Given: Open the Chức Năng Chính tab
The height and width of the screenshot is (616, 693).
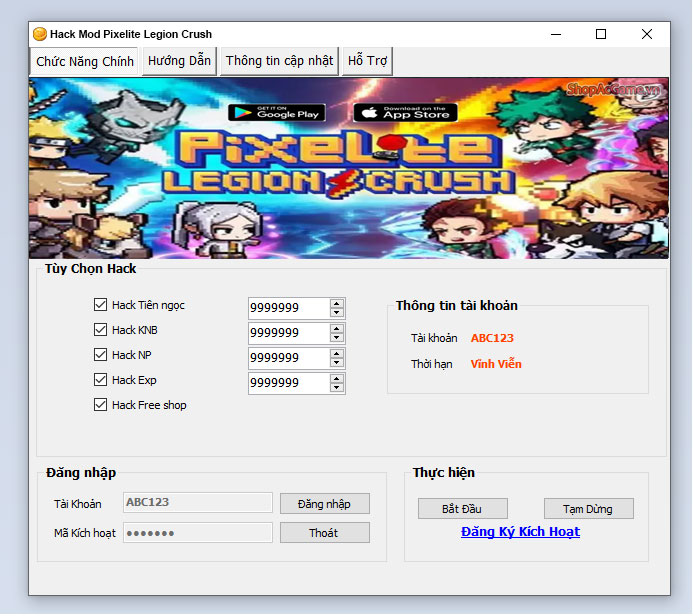Looking at the screenshot, I should tap(85, 61).
